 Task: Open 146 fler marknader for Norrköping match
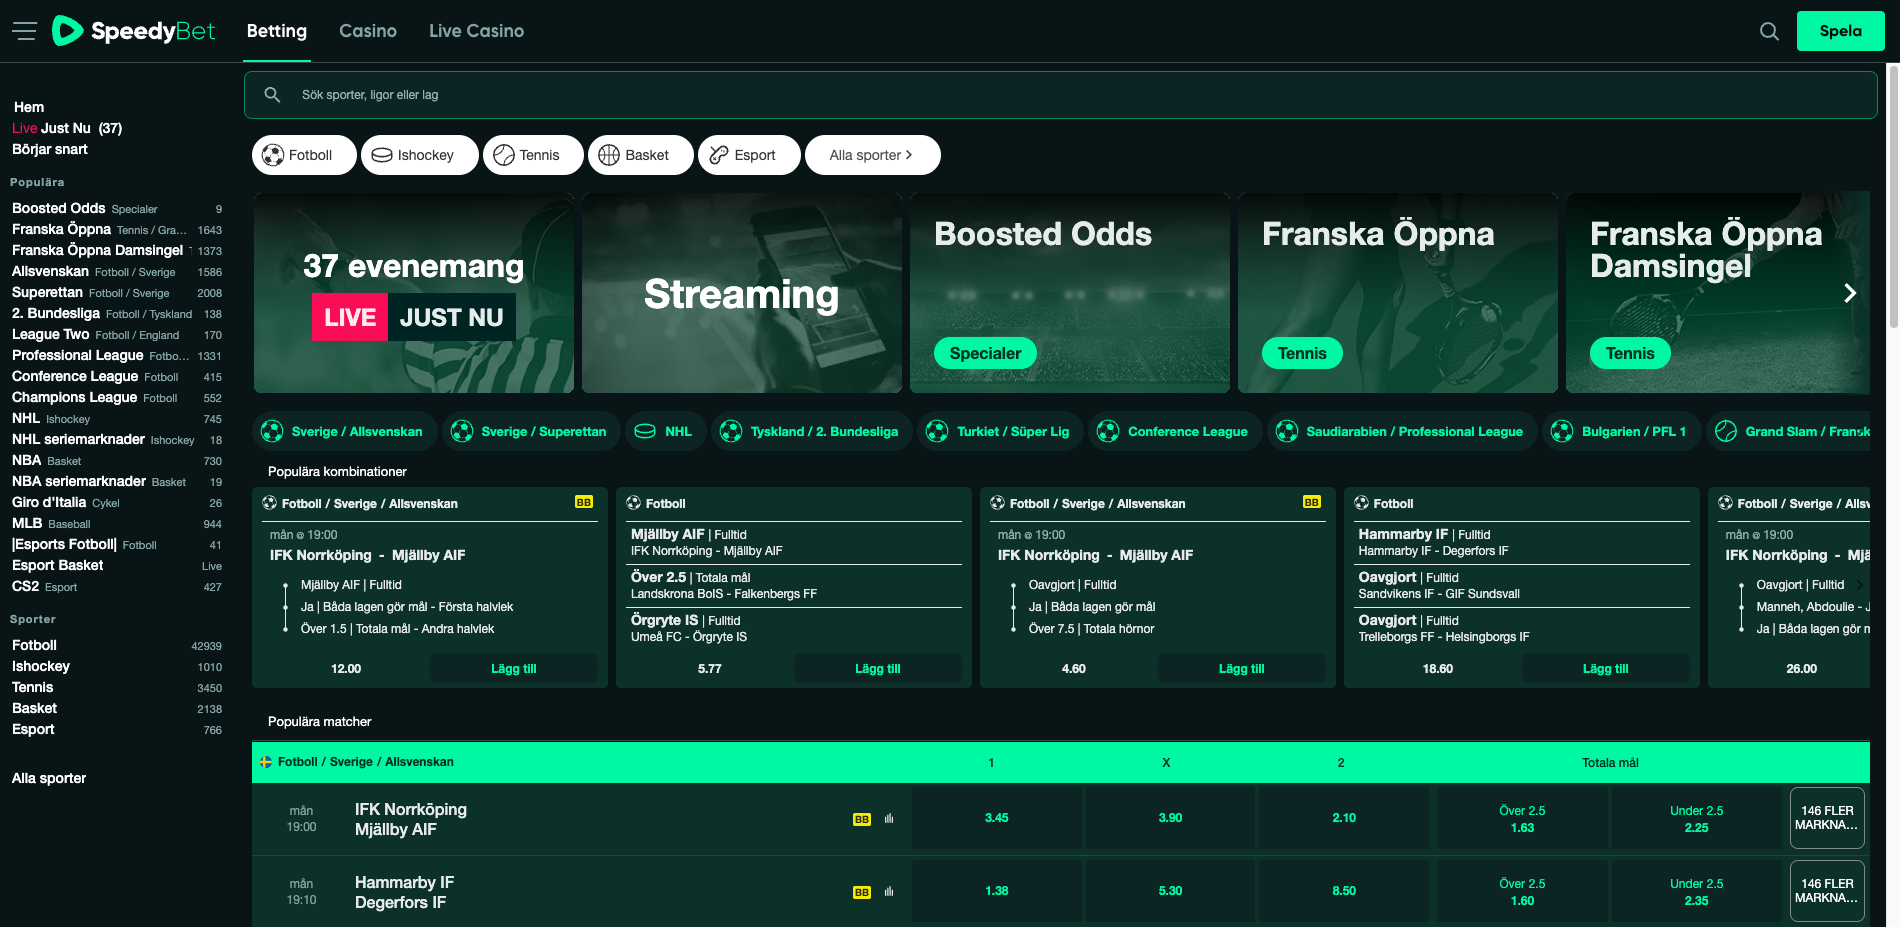[x=1827, y=818]
